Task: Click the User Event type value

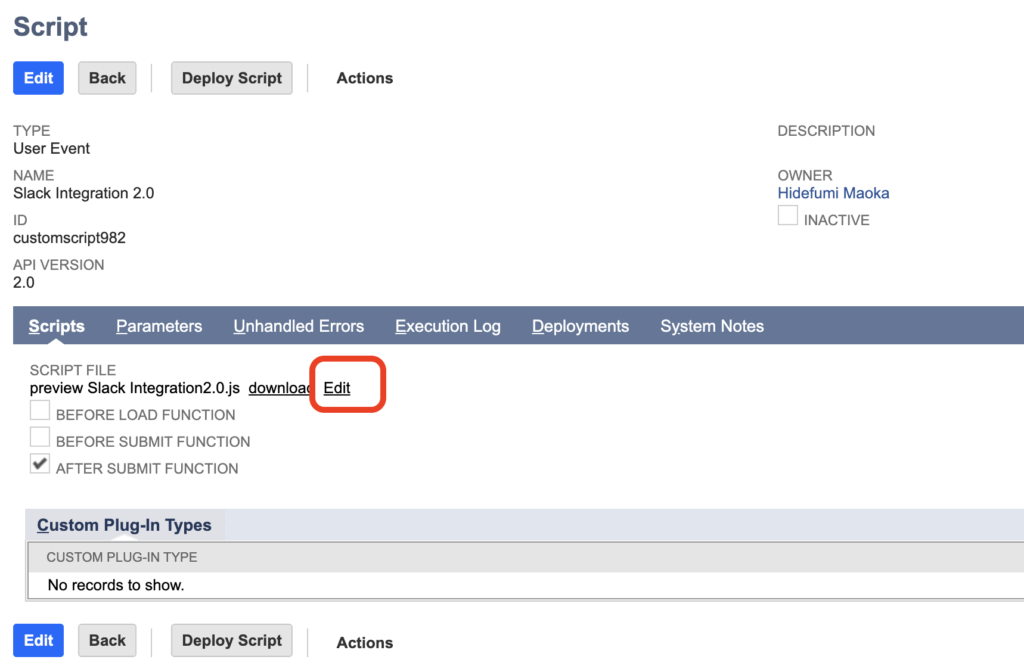Action: pos(52,148)
